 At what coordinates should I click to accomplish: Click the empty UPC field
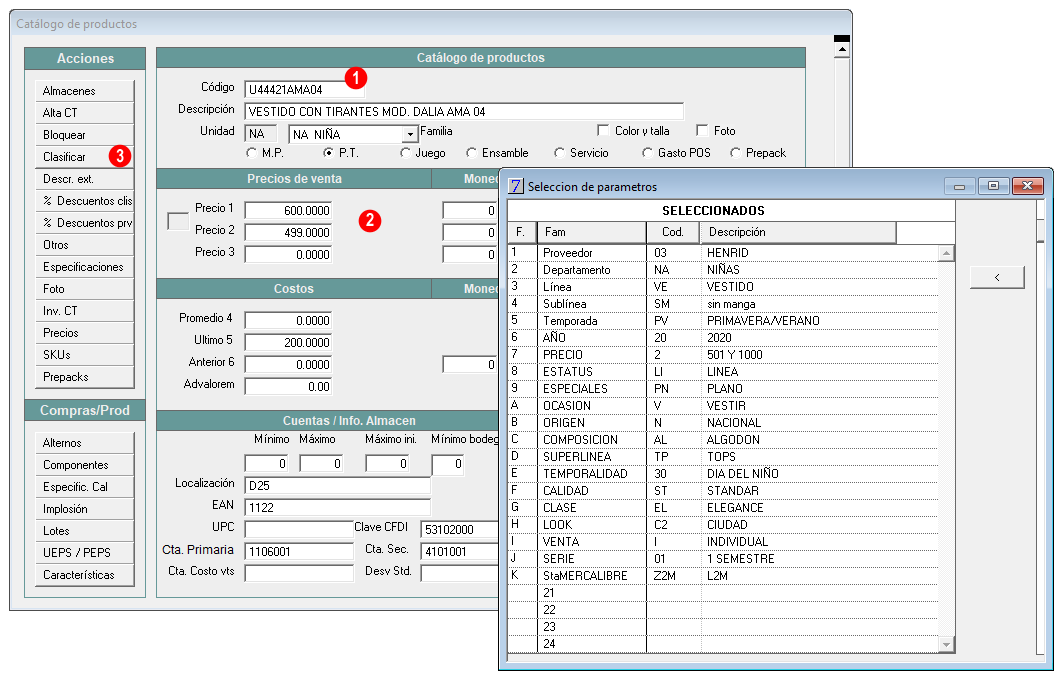click(299, 529)
